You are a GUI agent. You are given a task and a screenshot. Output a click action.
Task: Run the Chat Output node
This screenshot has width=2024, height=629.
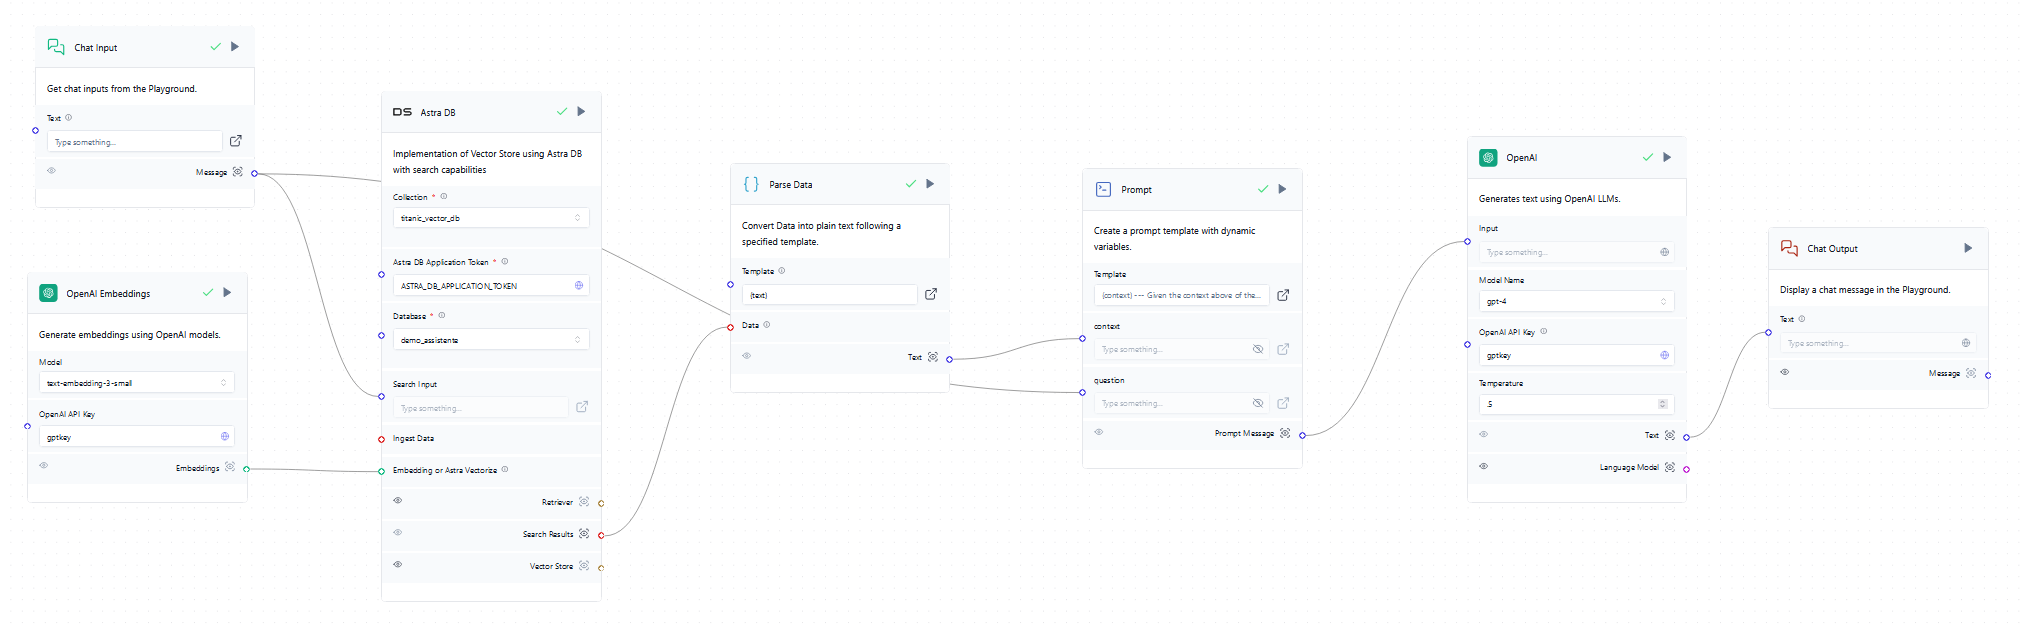pyautogui.click(x=1968, y=248)
